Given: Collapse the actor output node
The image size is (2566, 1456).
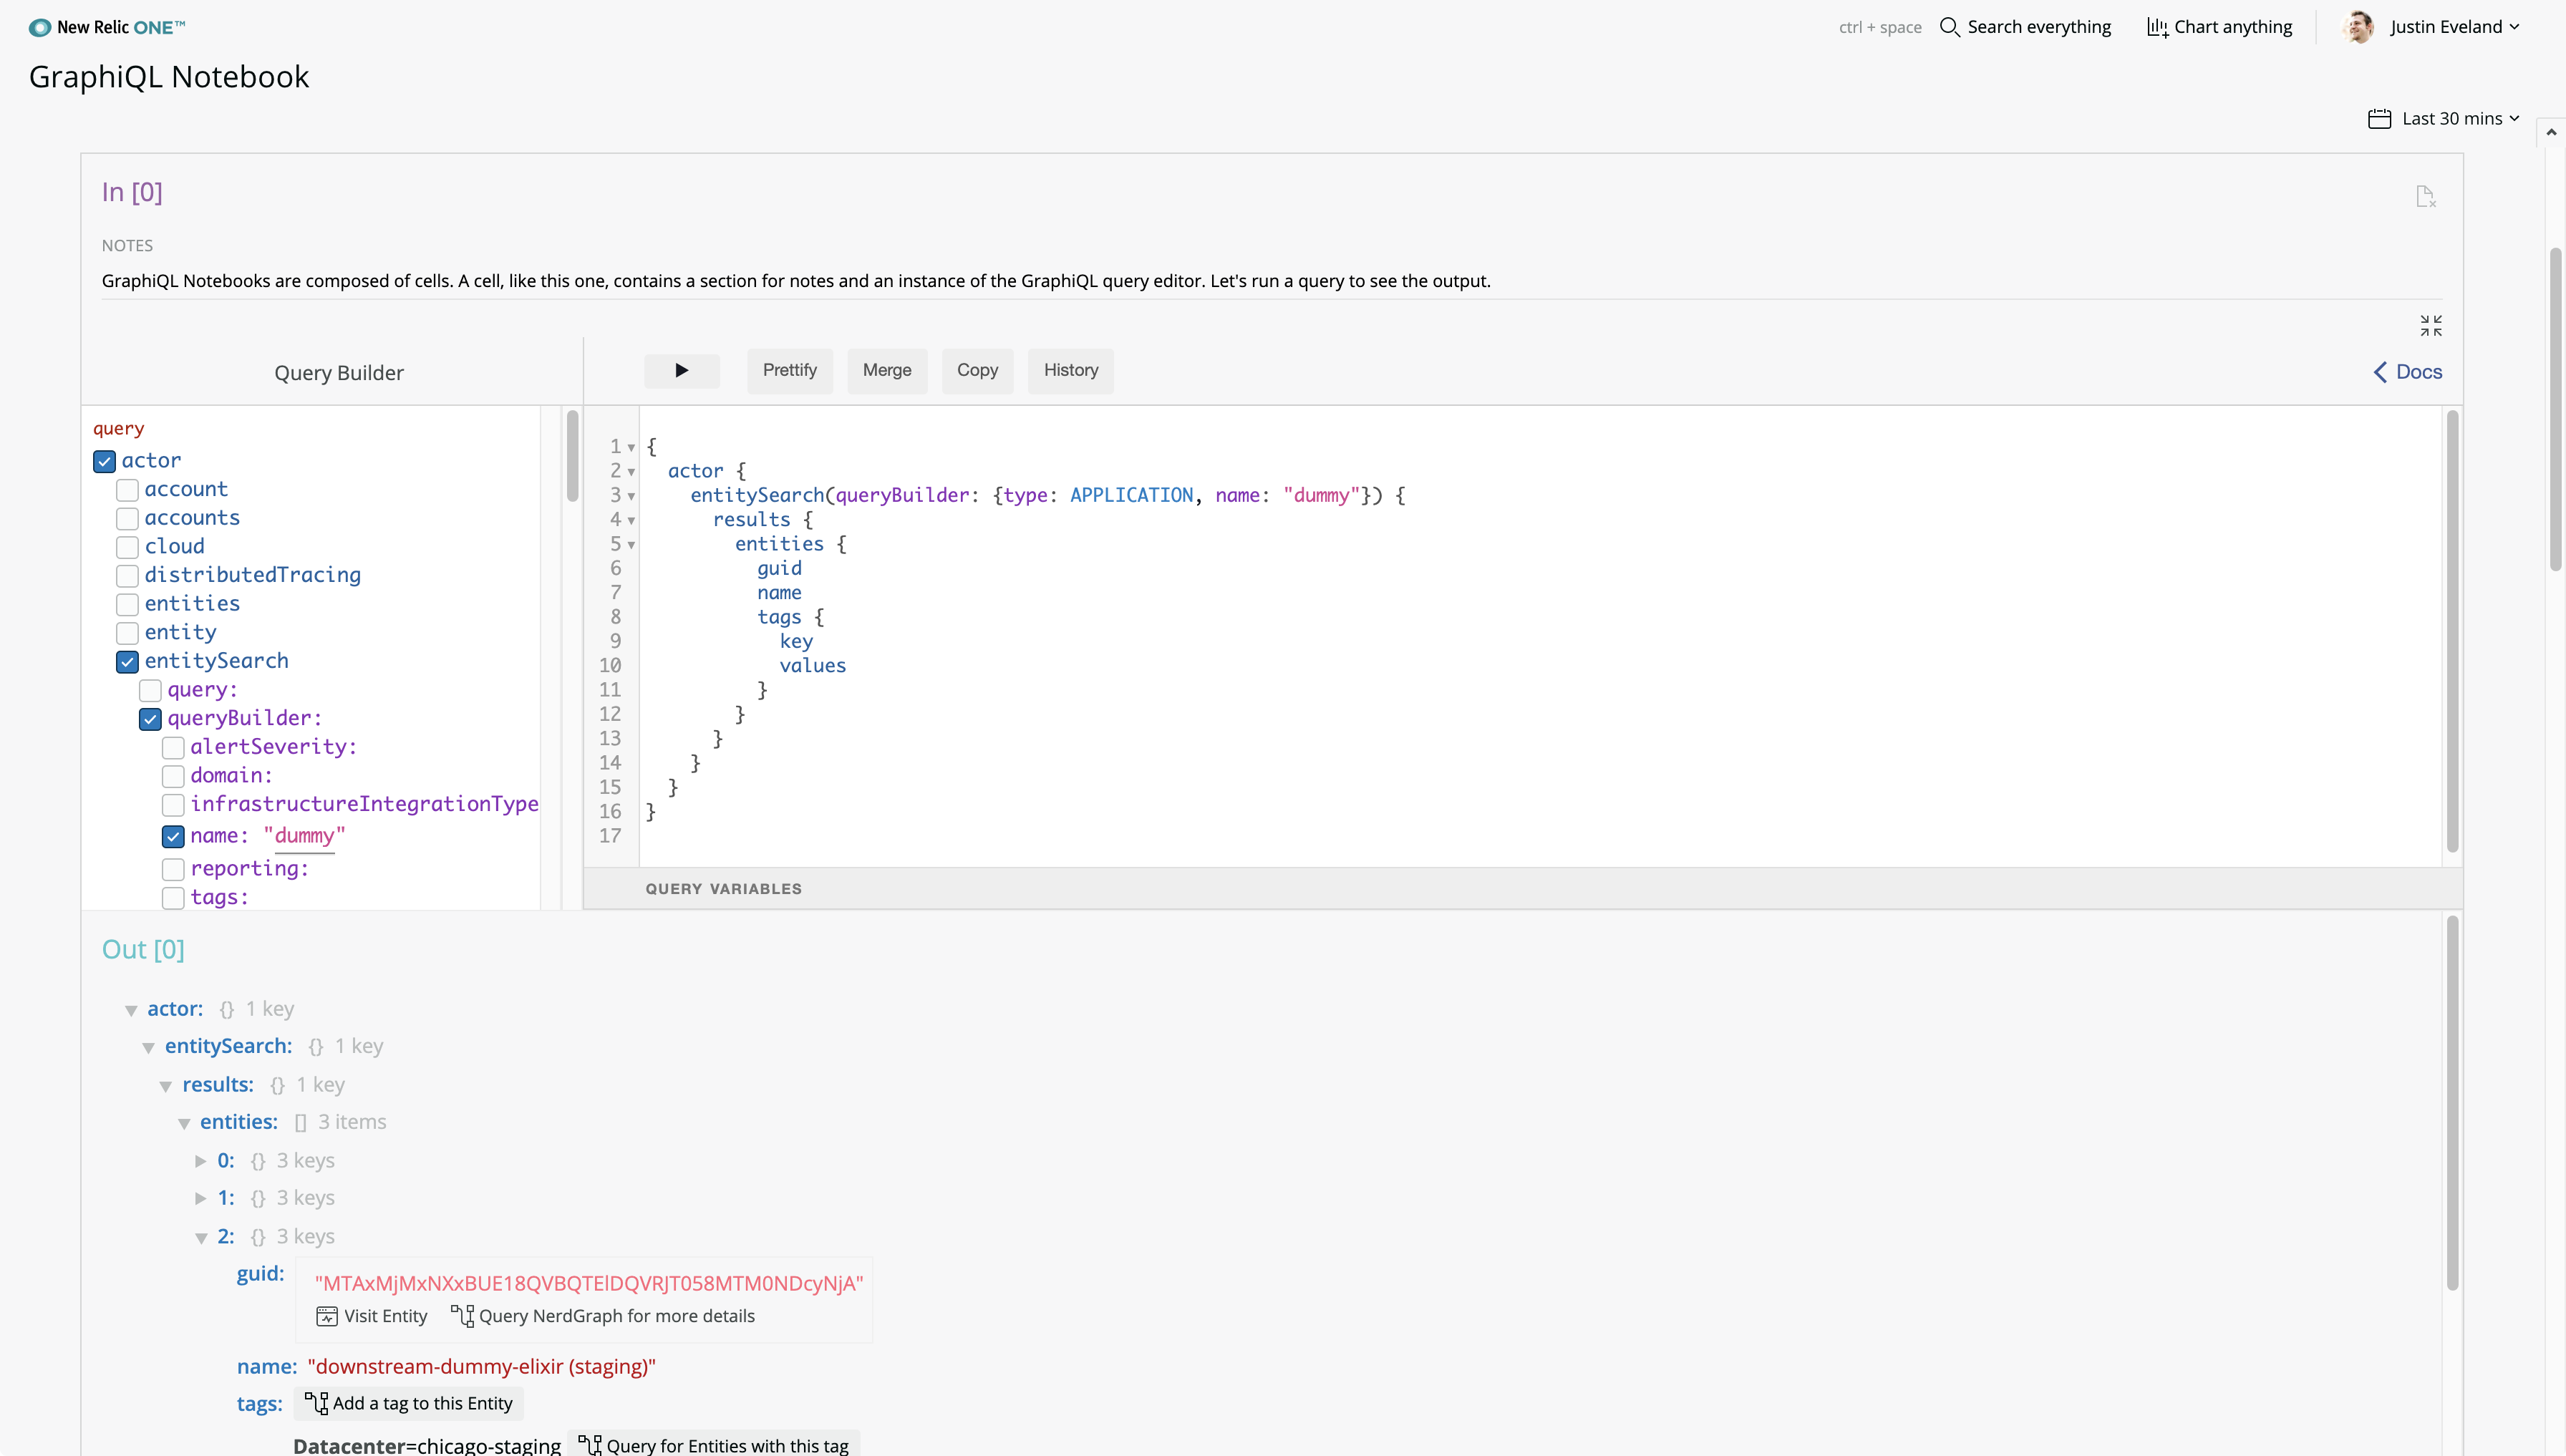Looking at the screenshot, I should point(131,1010).
